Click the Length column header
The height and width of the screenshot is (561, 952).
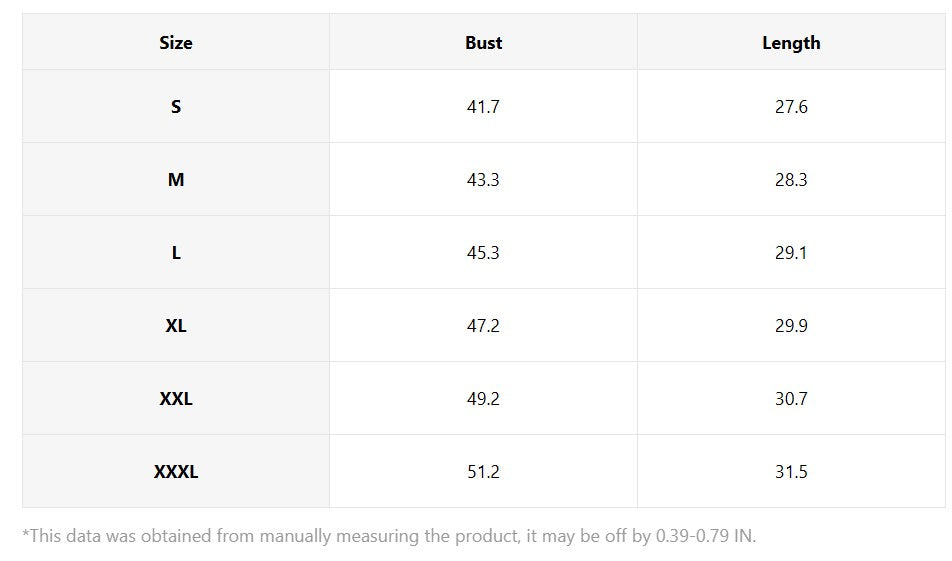[791, 43]
